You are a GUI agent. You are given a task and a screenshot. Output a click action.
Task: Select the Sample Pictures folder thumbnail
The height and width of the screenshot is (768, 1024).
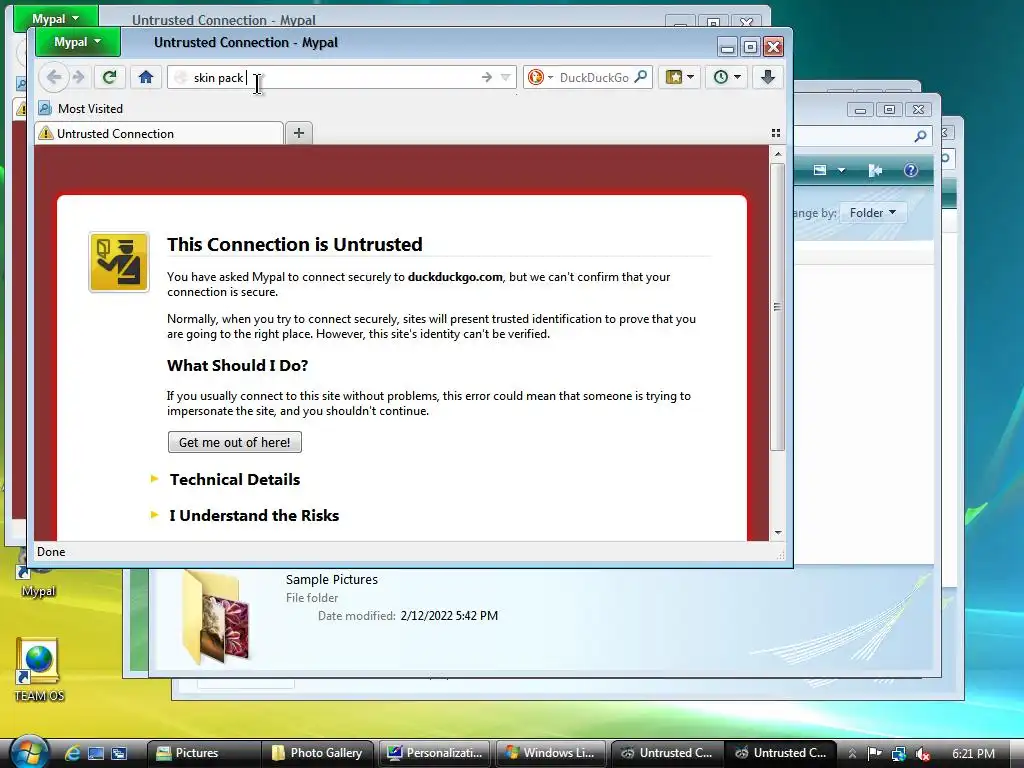[216, 617]
